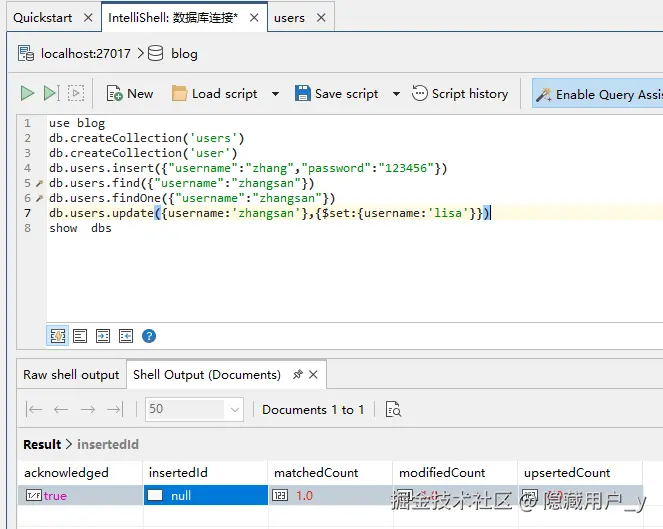Click the server connection icon

(26, 53)
